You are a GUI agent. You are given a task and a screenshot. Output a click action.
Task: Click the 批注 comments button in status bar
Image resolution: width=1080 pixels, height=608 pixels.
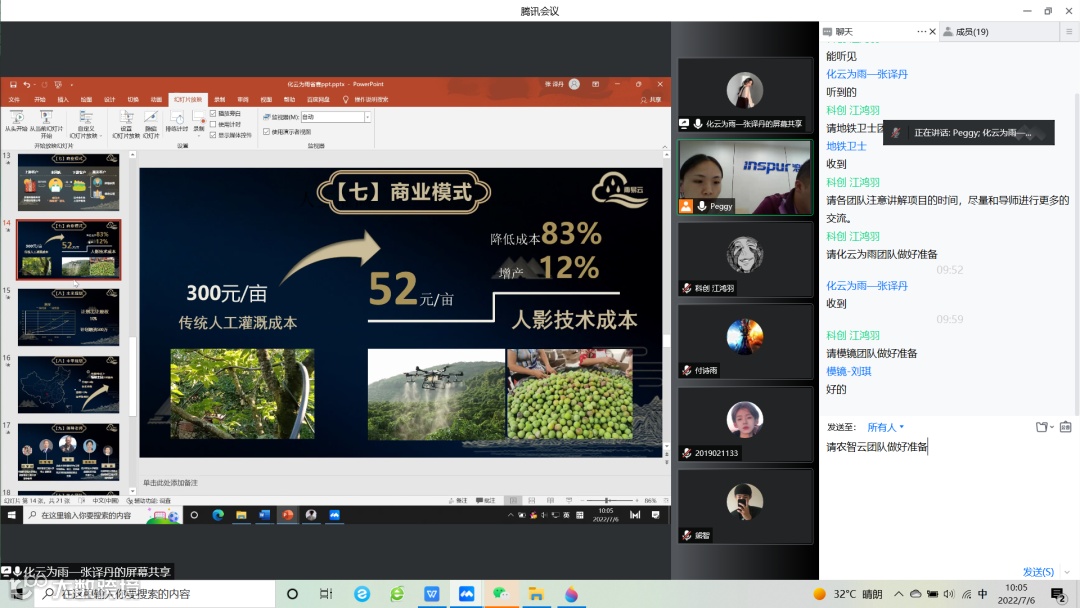[x=486, y=501]
